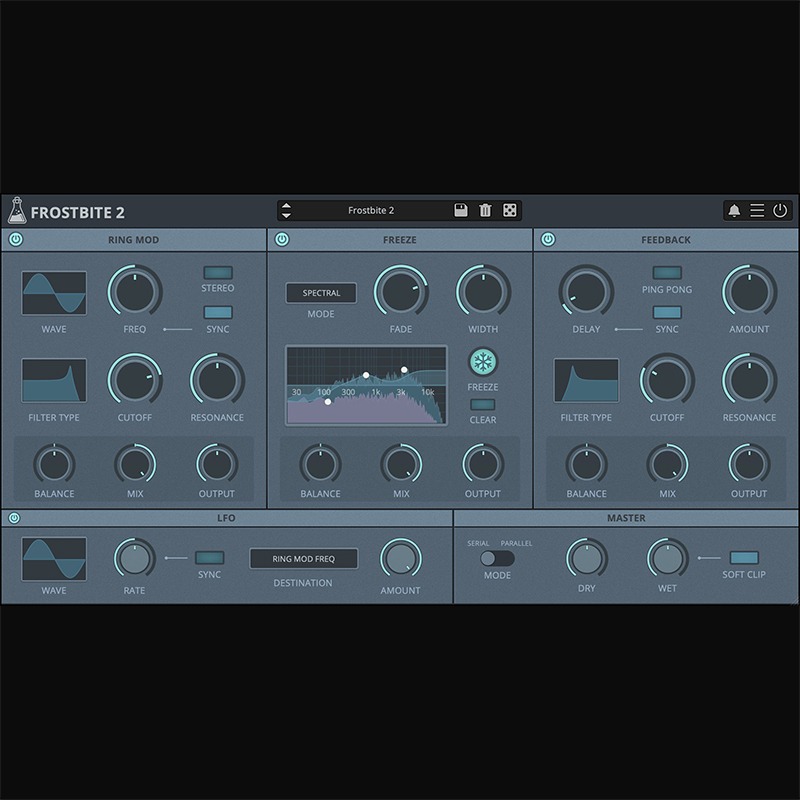800x800 pixels.
Task: Save the current preset with floppy icon
Action: point(461,210)
